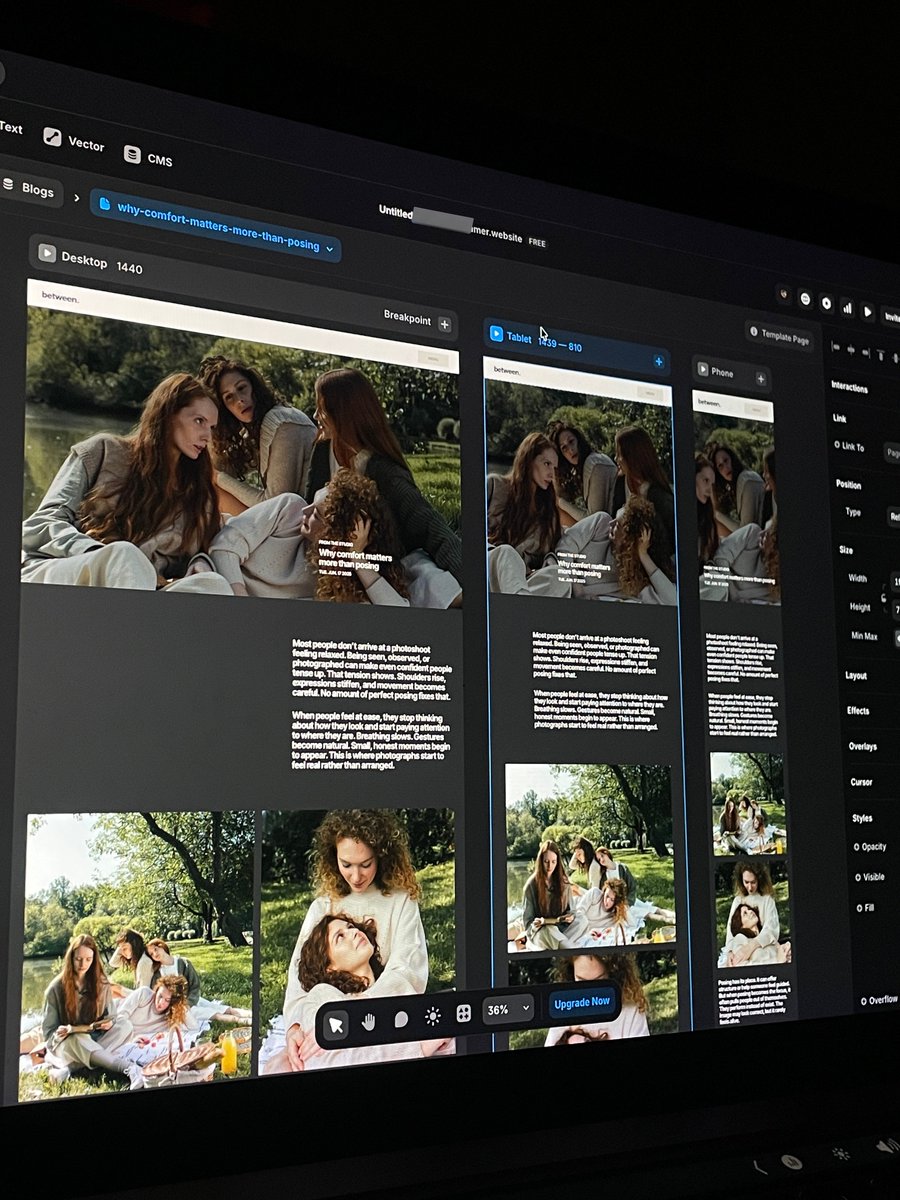Viewport: 900px width, 1200px height.
Task: Select the Phone hero image
Action: 737,508
